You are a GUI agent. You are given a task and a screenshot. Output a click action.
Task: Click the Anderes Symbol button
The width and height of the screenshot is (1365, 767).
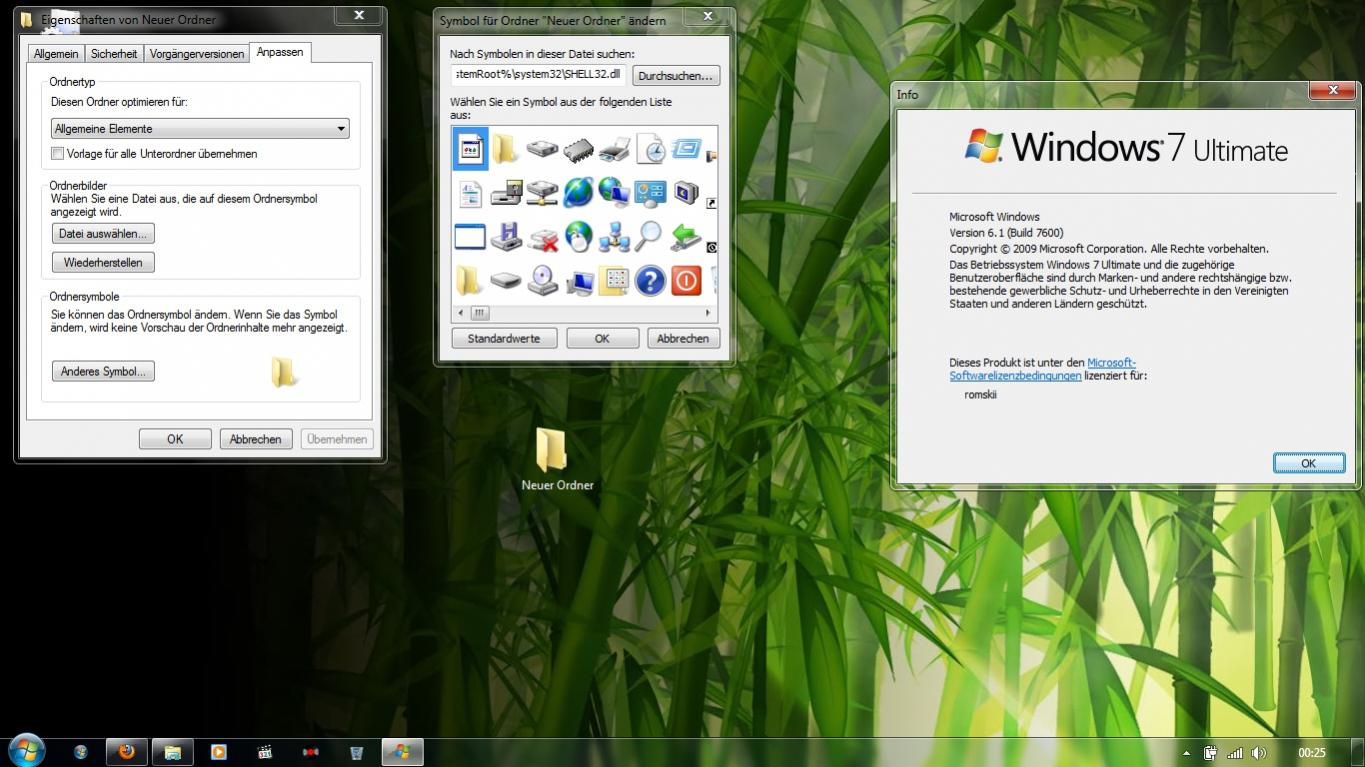pyautogui.click(x=103, y=372)
